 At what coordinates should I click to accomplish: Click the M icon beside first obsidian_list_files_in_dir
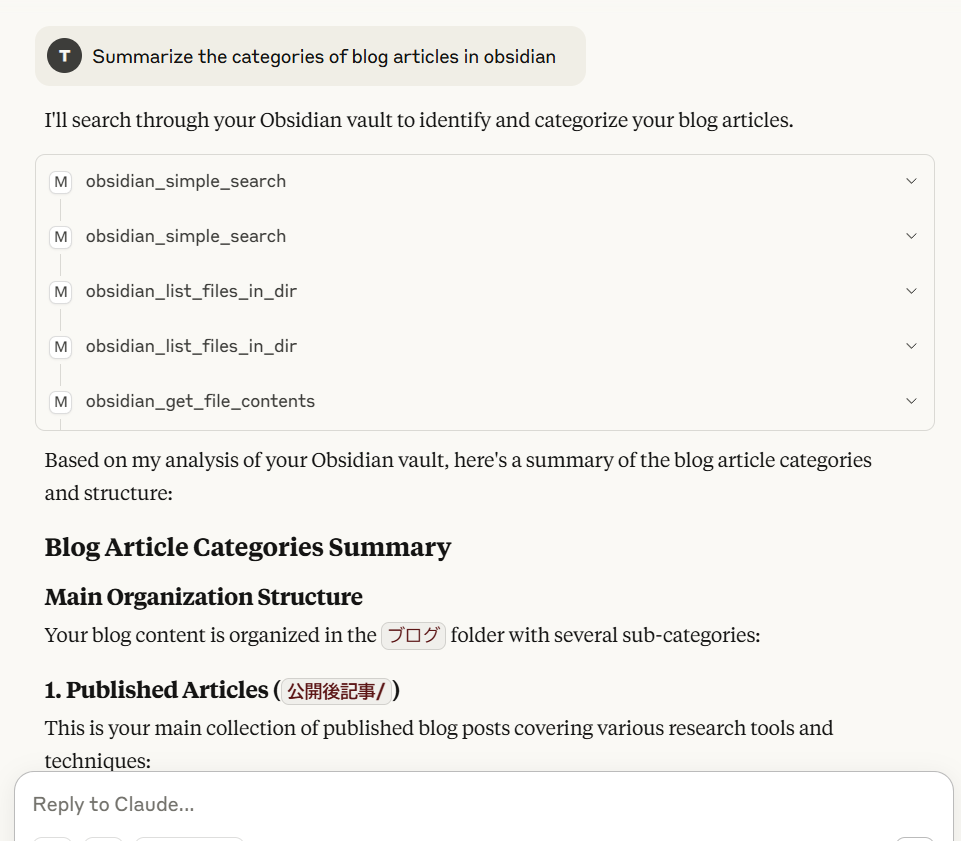tap(61, 292)
